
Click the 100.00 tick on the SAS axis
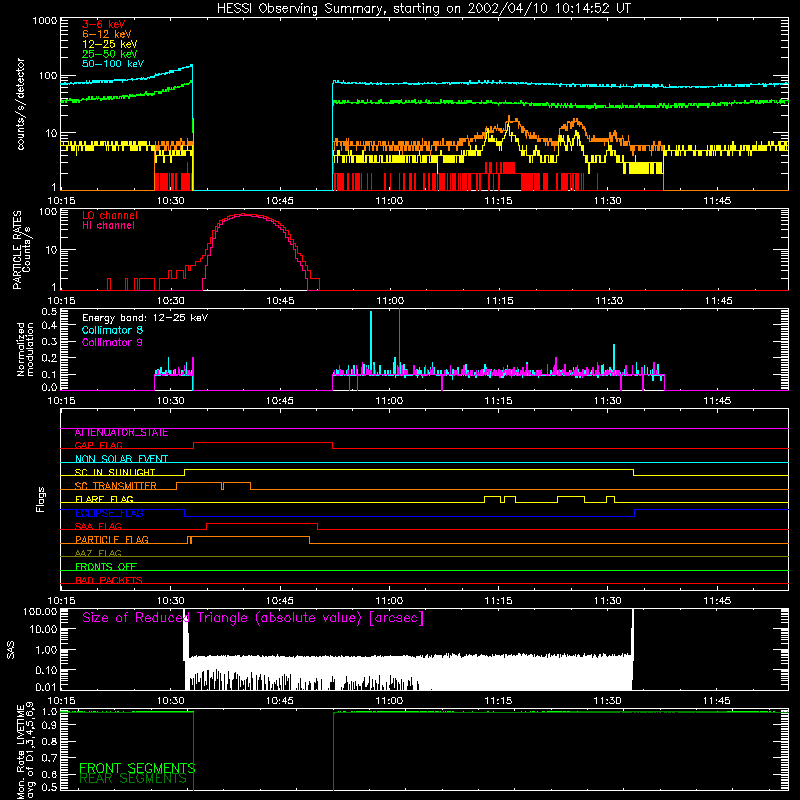pos(40,611)
